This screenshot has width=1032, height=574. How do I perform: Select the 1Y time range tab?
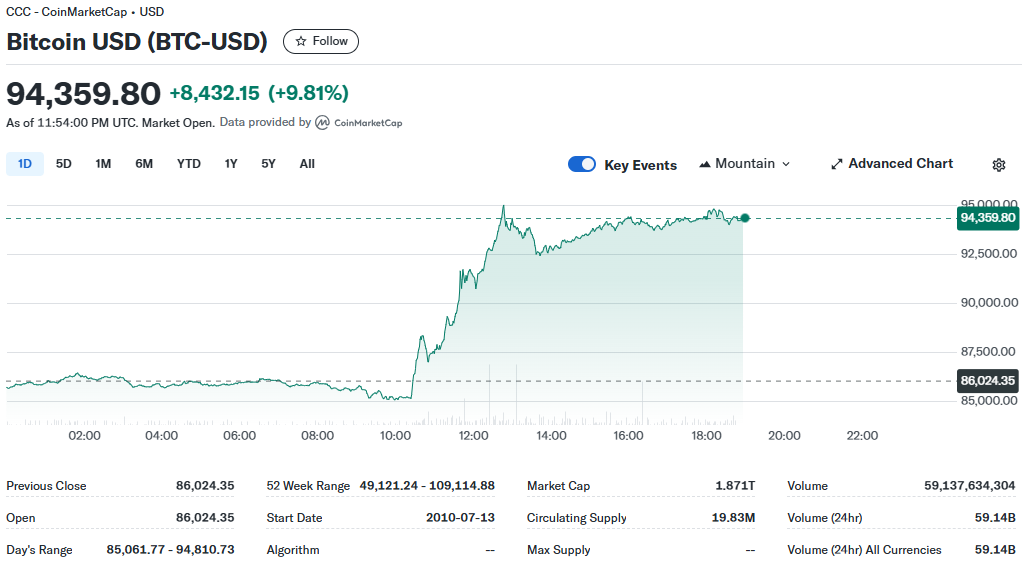pos(230,164)
